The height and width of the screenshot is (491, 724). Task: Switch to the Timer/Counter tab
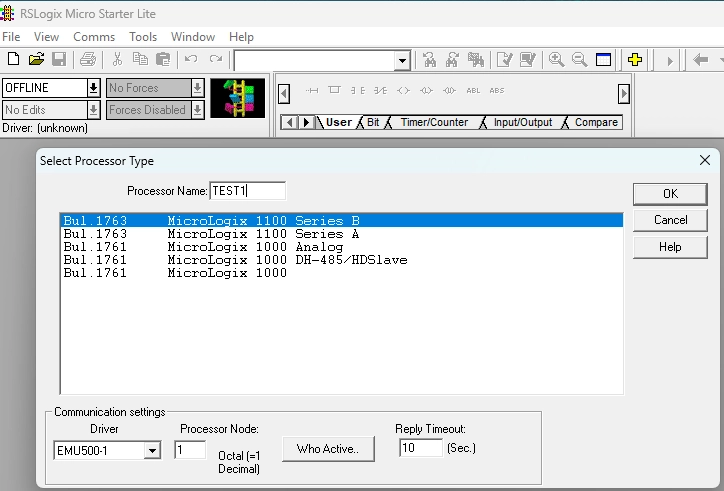434,122
